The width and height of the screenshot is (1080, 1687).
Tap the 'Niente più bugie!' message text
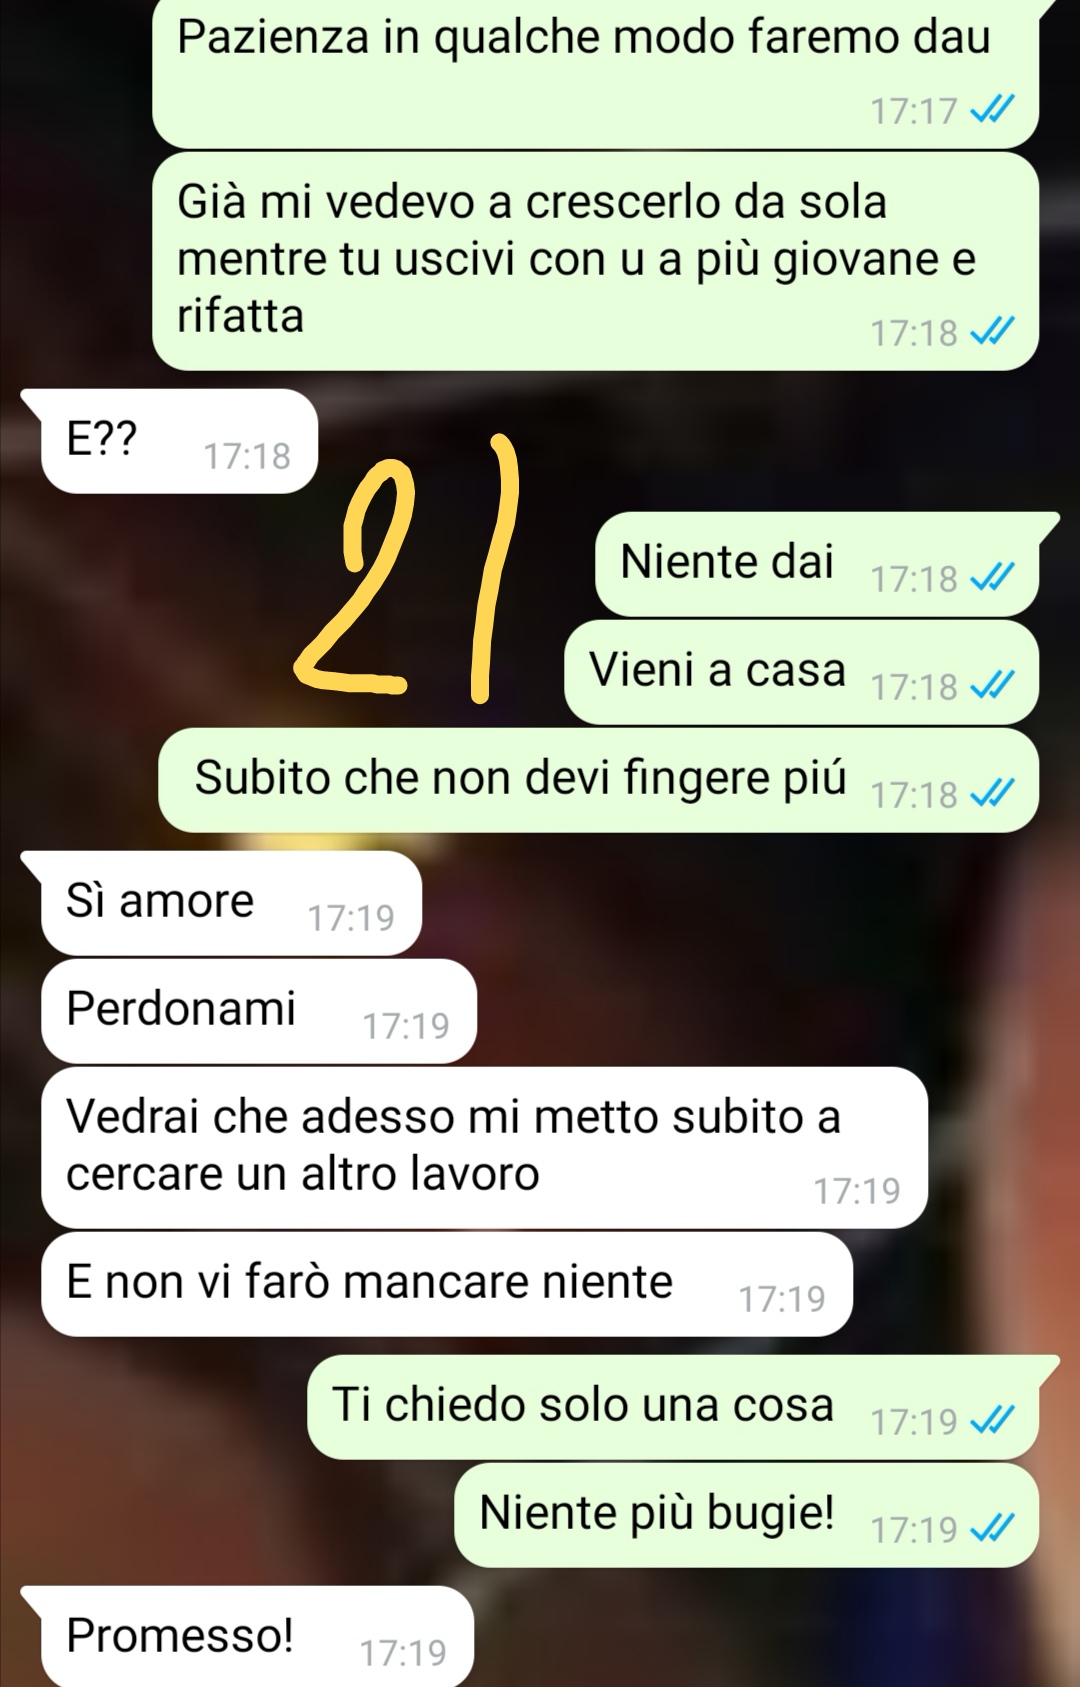(657, 1513)
